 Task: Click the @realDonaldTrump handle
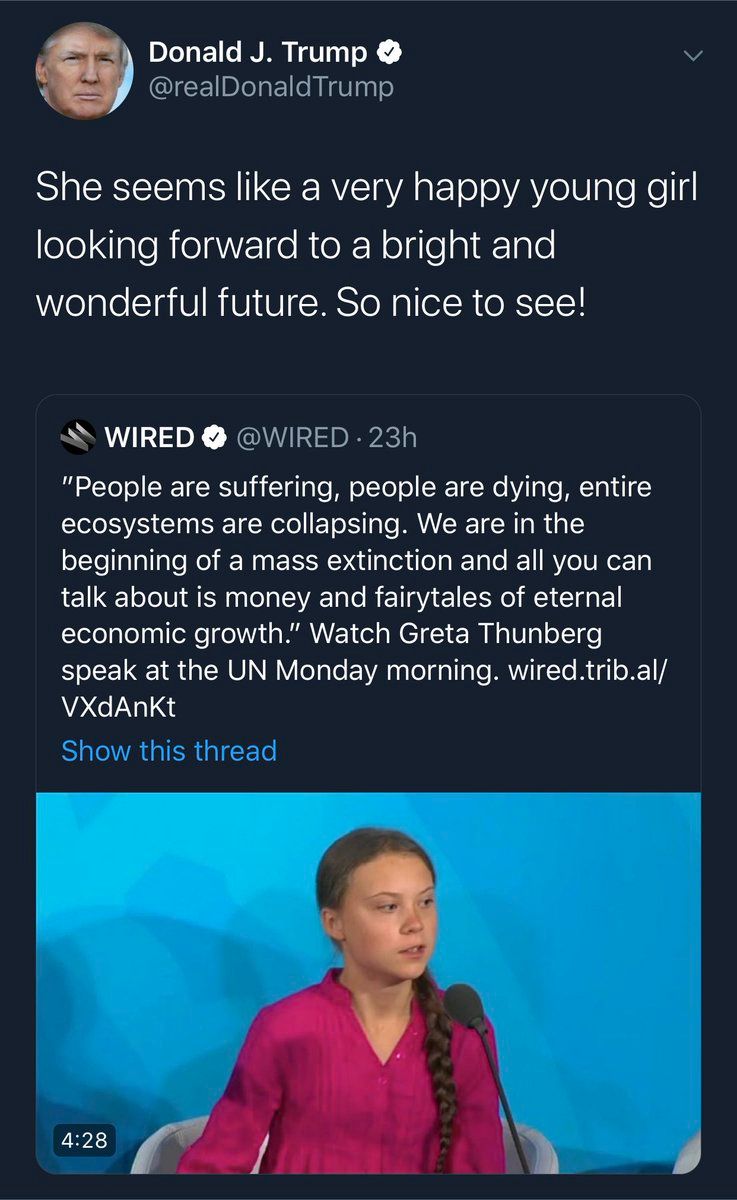click(270, 87)
